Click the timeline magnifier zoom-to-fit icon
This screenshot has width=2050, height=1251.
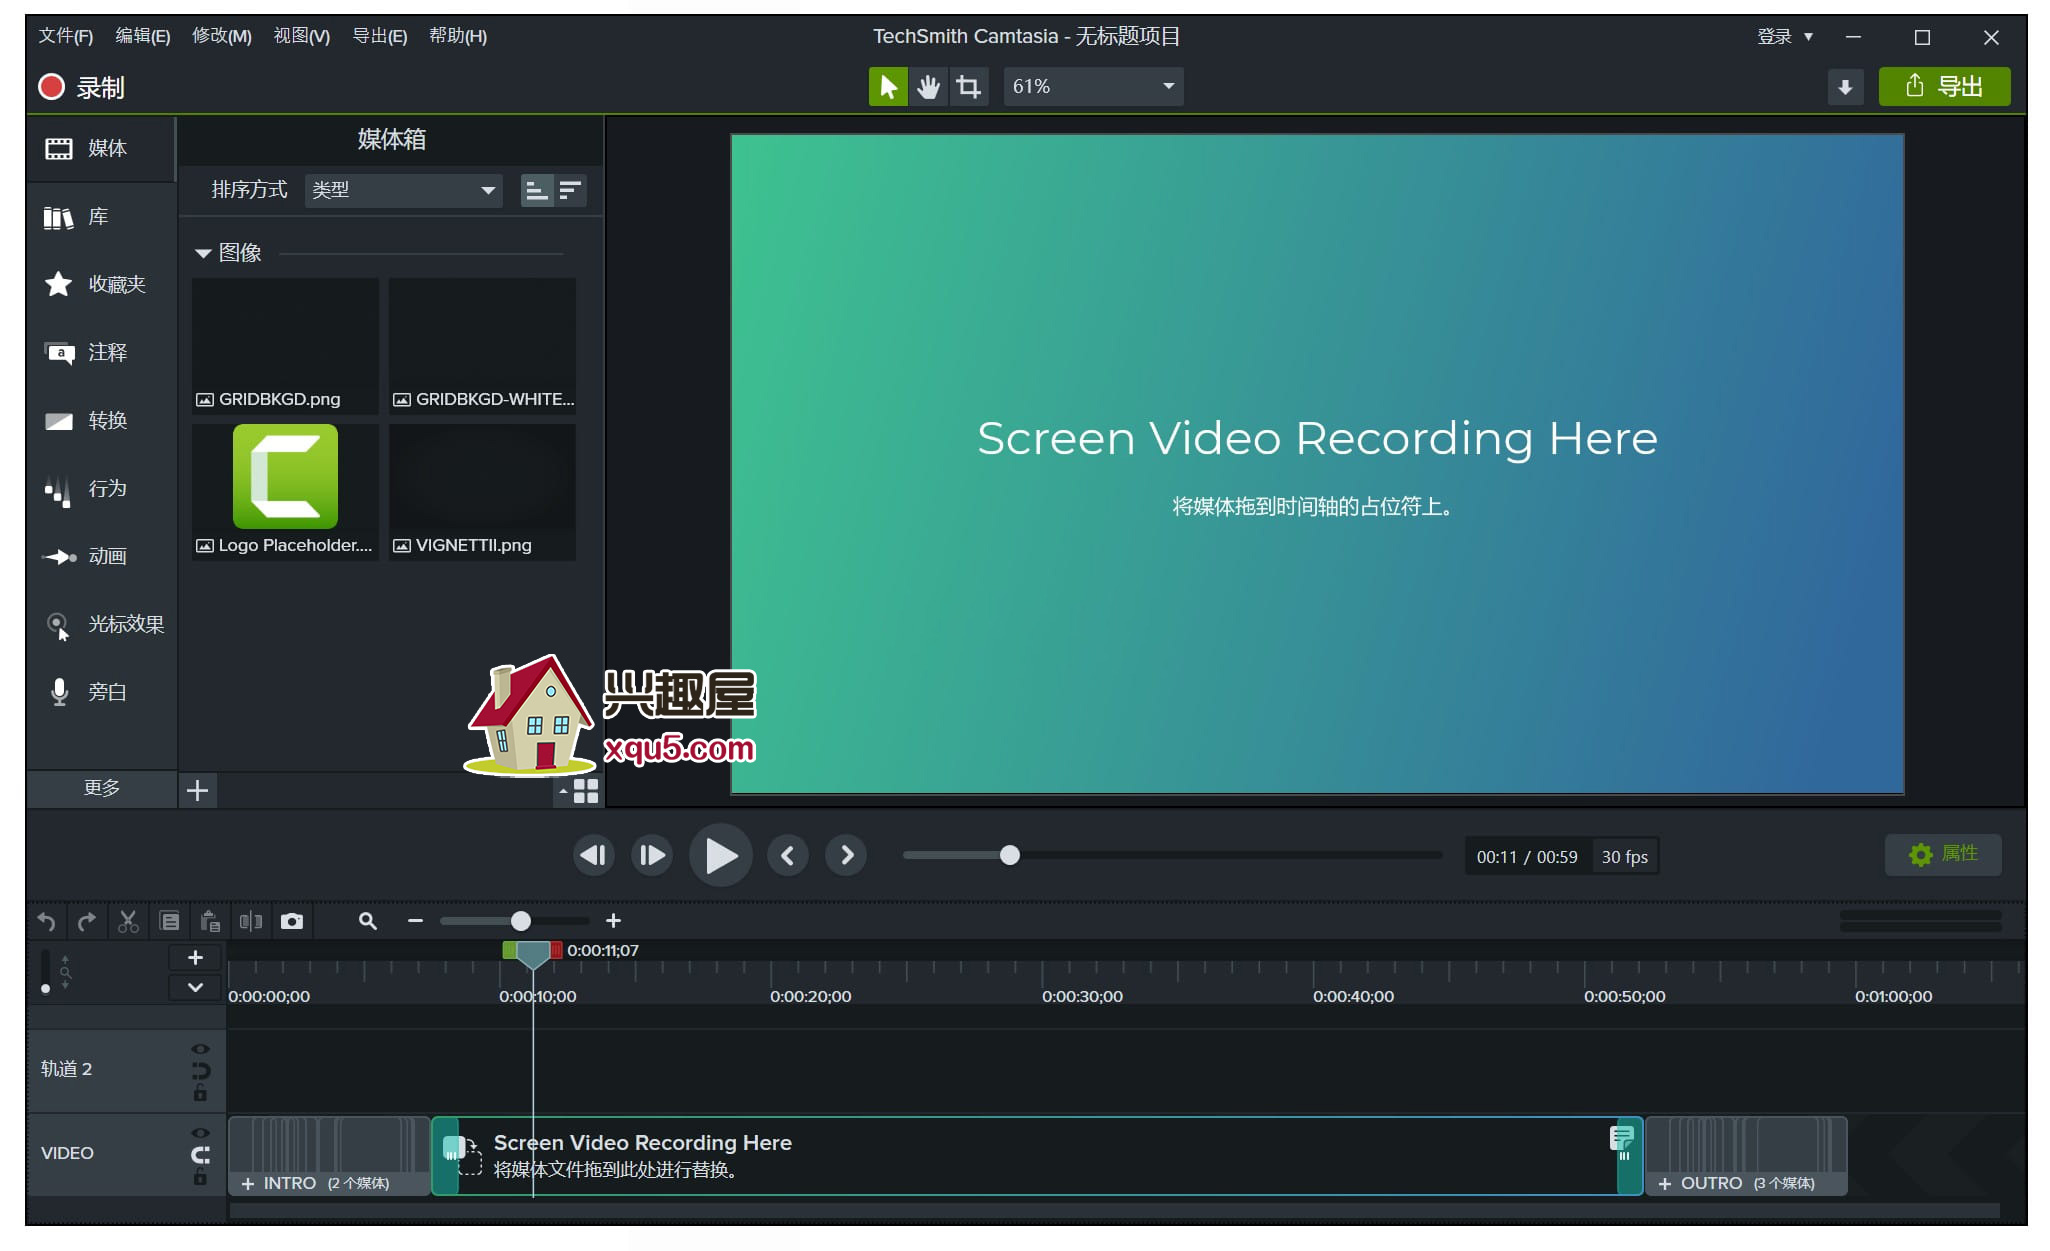[368, 921]
